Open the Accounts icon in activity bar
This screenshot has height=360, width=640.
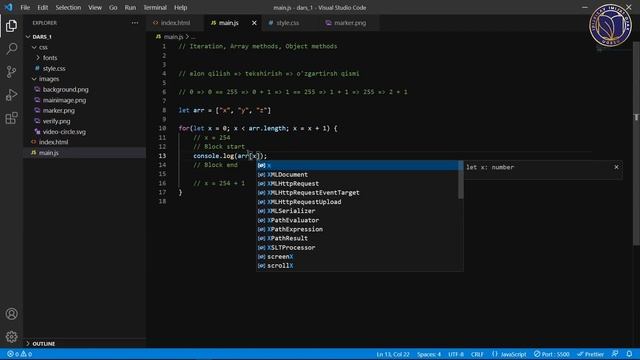(x=11, y=314)
